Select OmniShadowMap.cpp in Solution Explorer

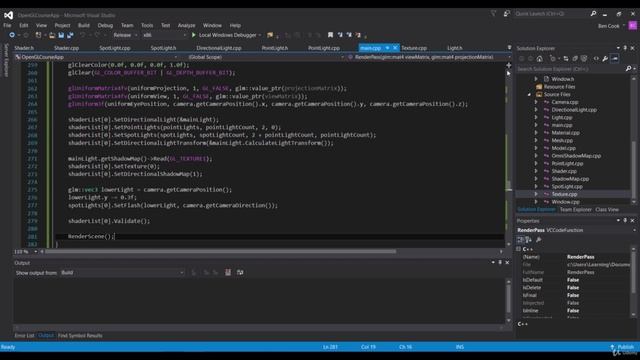point(576,156)
